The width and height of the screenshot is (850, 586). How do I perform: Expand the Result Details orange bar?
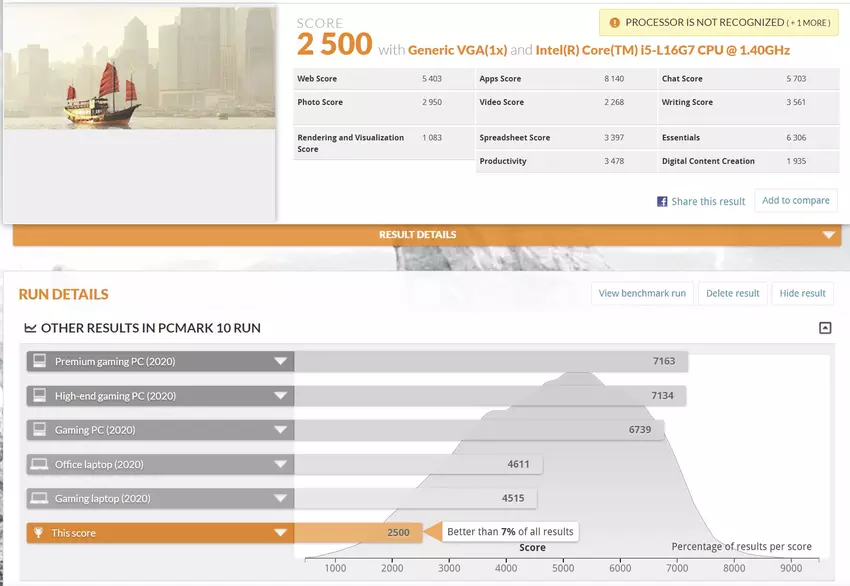point(828,235)
